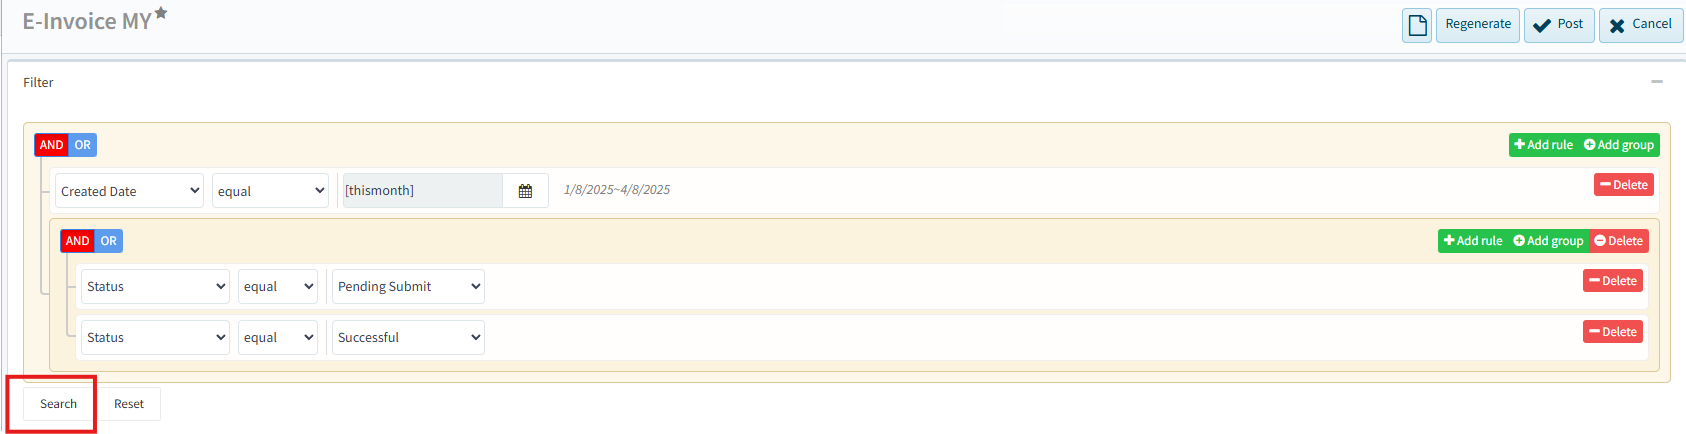Viewport: 1686px width, 434px height.
Task: Delete the nested filter group
Action: (x=1618, y=241)
